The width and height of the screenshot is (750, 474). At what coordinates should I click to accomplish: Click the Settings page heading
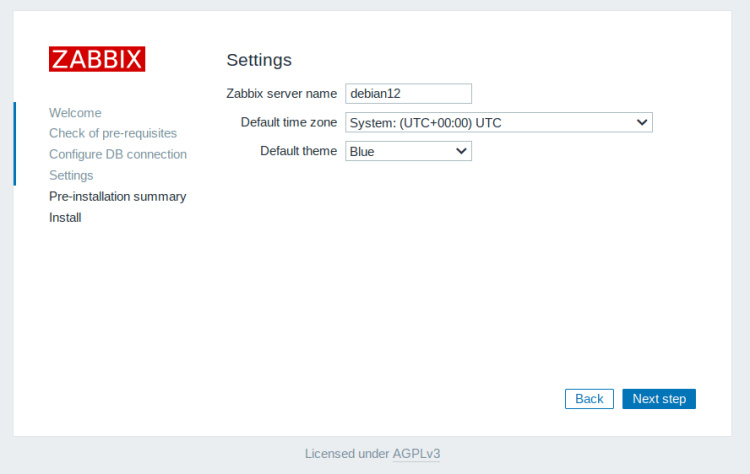[259, 60]
